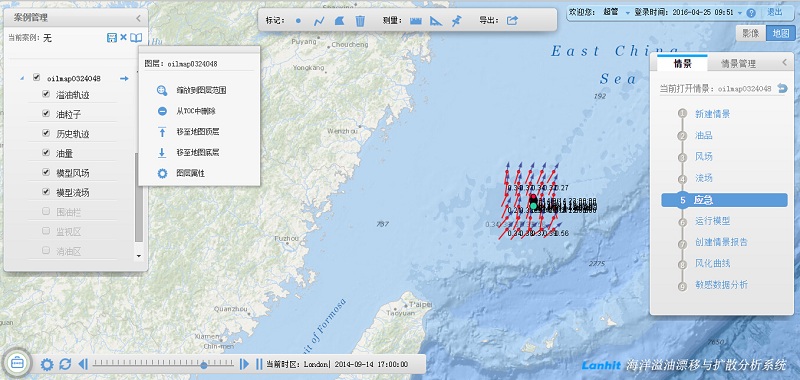This screenshot has width=800, height=380.
Task: Click the layer properties gear icon
Action: click(162, 173)
